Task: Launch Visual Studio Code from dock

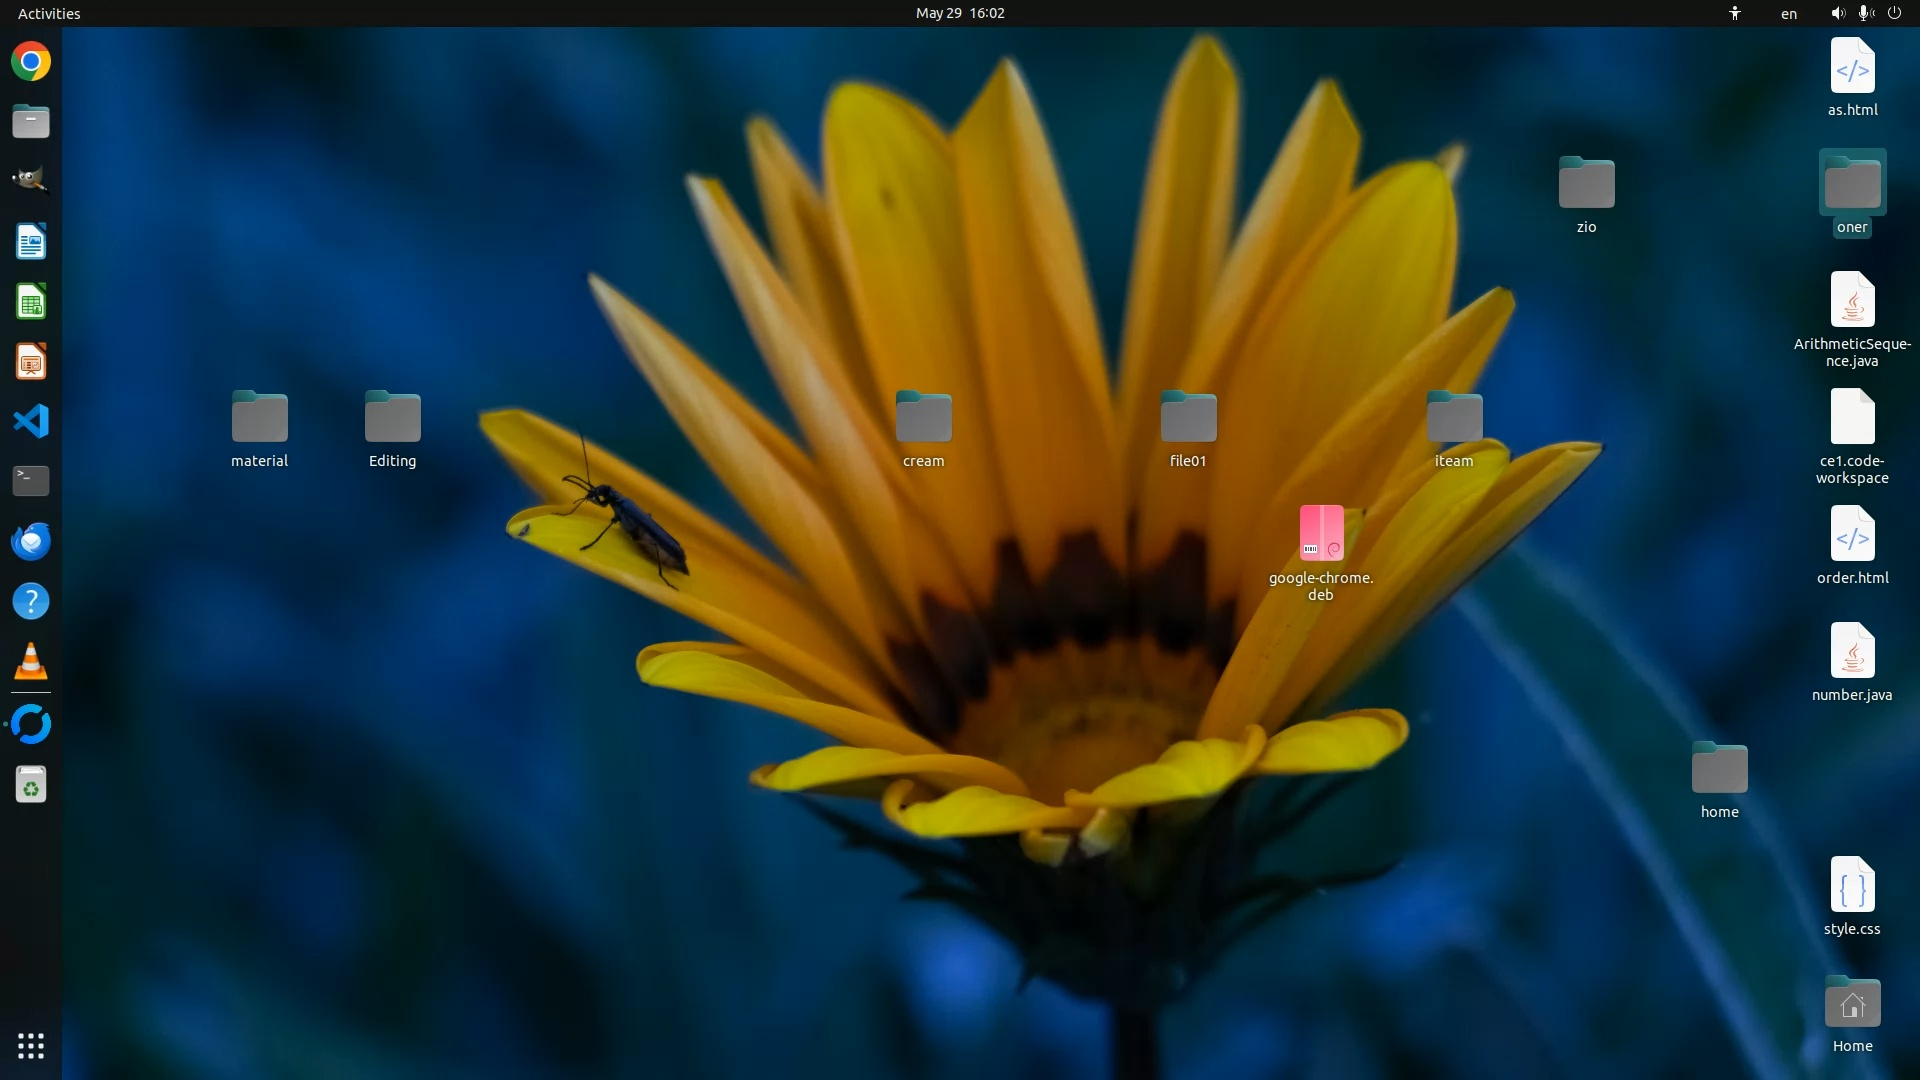Action: coord(31,421)
